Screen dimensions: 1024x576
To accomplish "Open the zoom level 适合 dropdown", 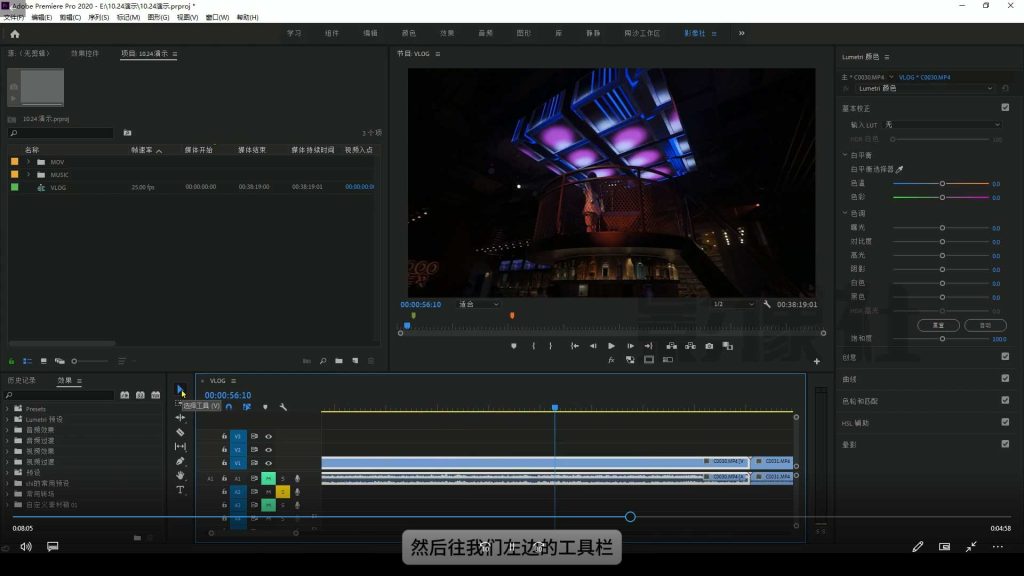I will pyautogui.click(x=479, y=304).
